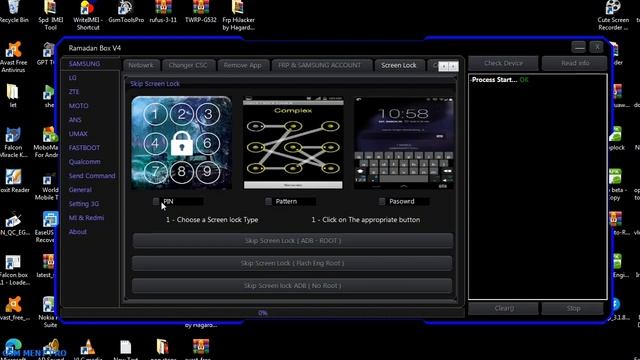Screen dimensions: 640x360
Task: Open the FRP & SAMSUNG ACCOUNT tab
Action: tap(320, 65)
